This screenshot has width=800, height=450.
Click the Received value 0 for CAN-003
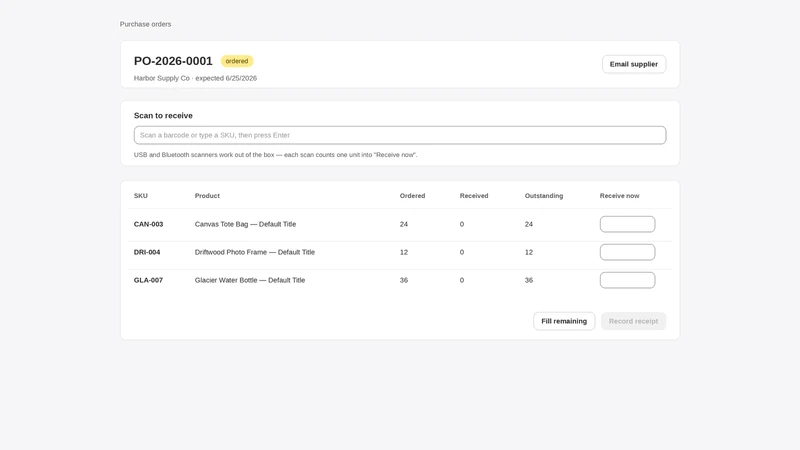click(x=462, y=224)
